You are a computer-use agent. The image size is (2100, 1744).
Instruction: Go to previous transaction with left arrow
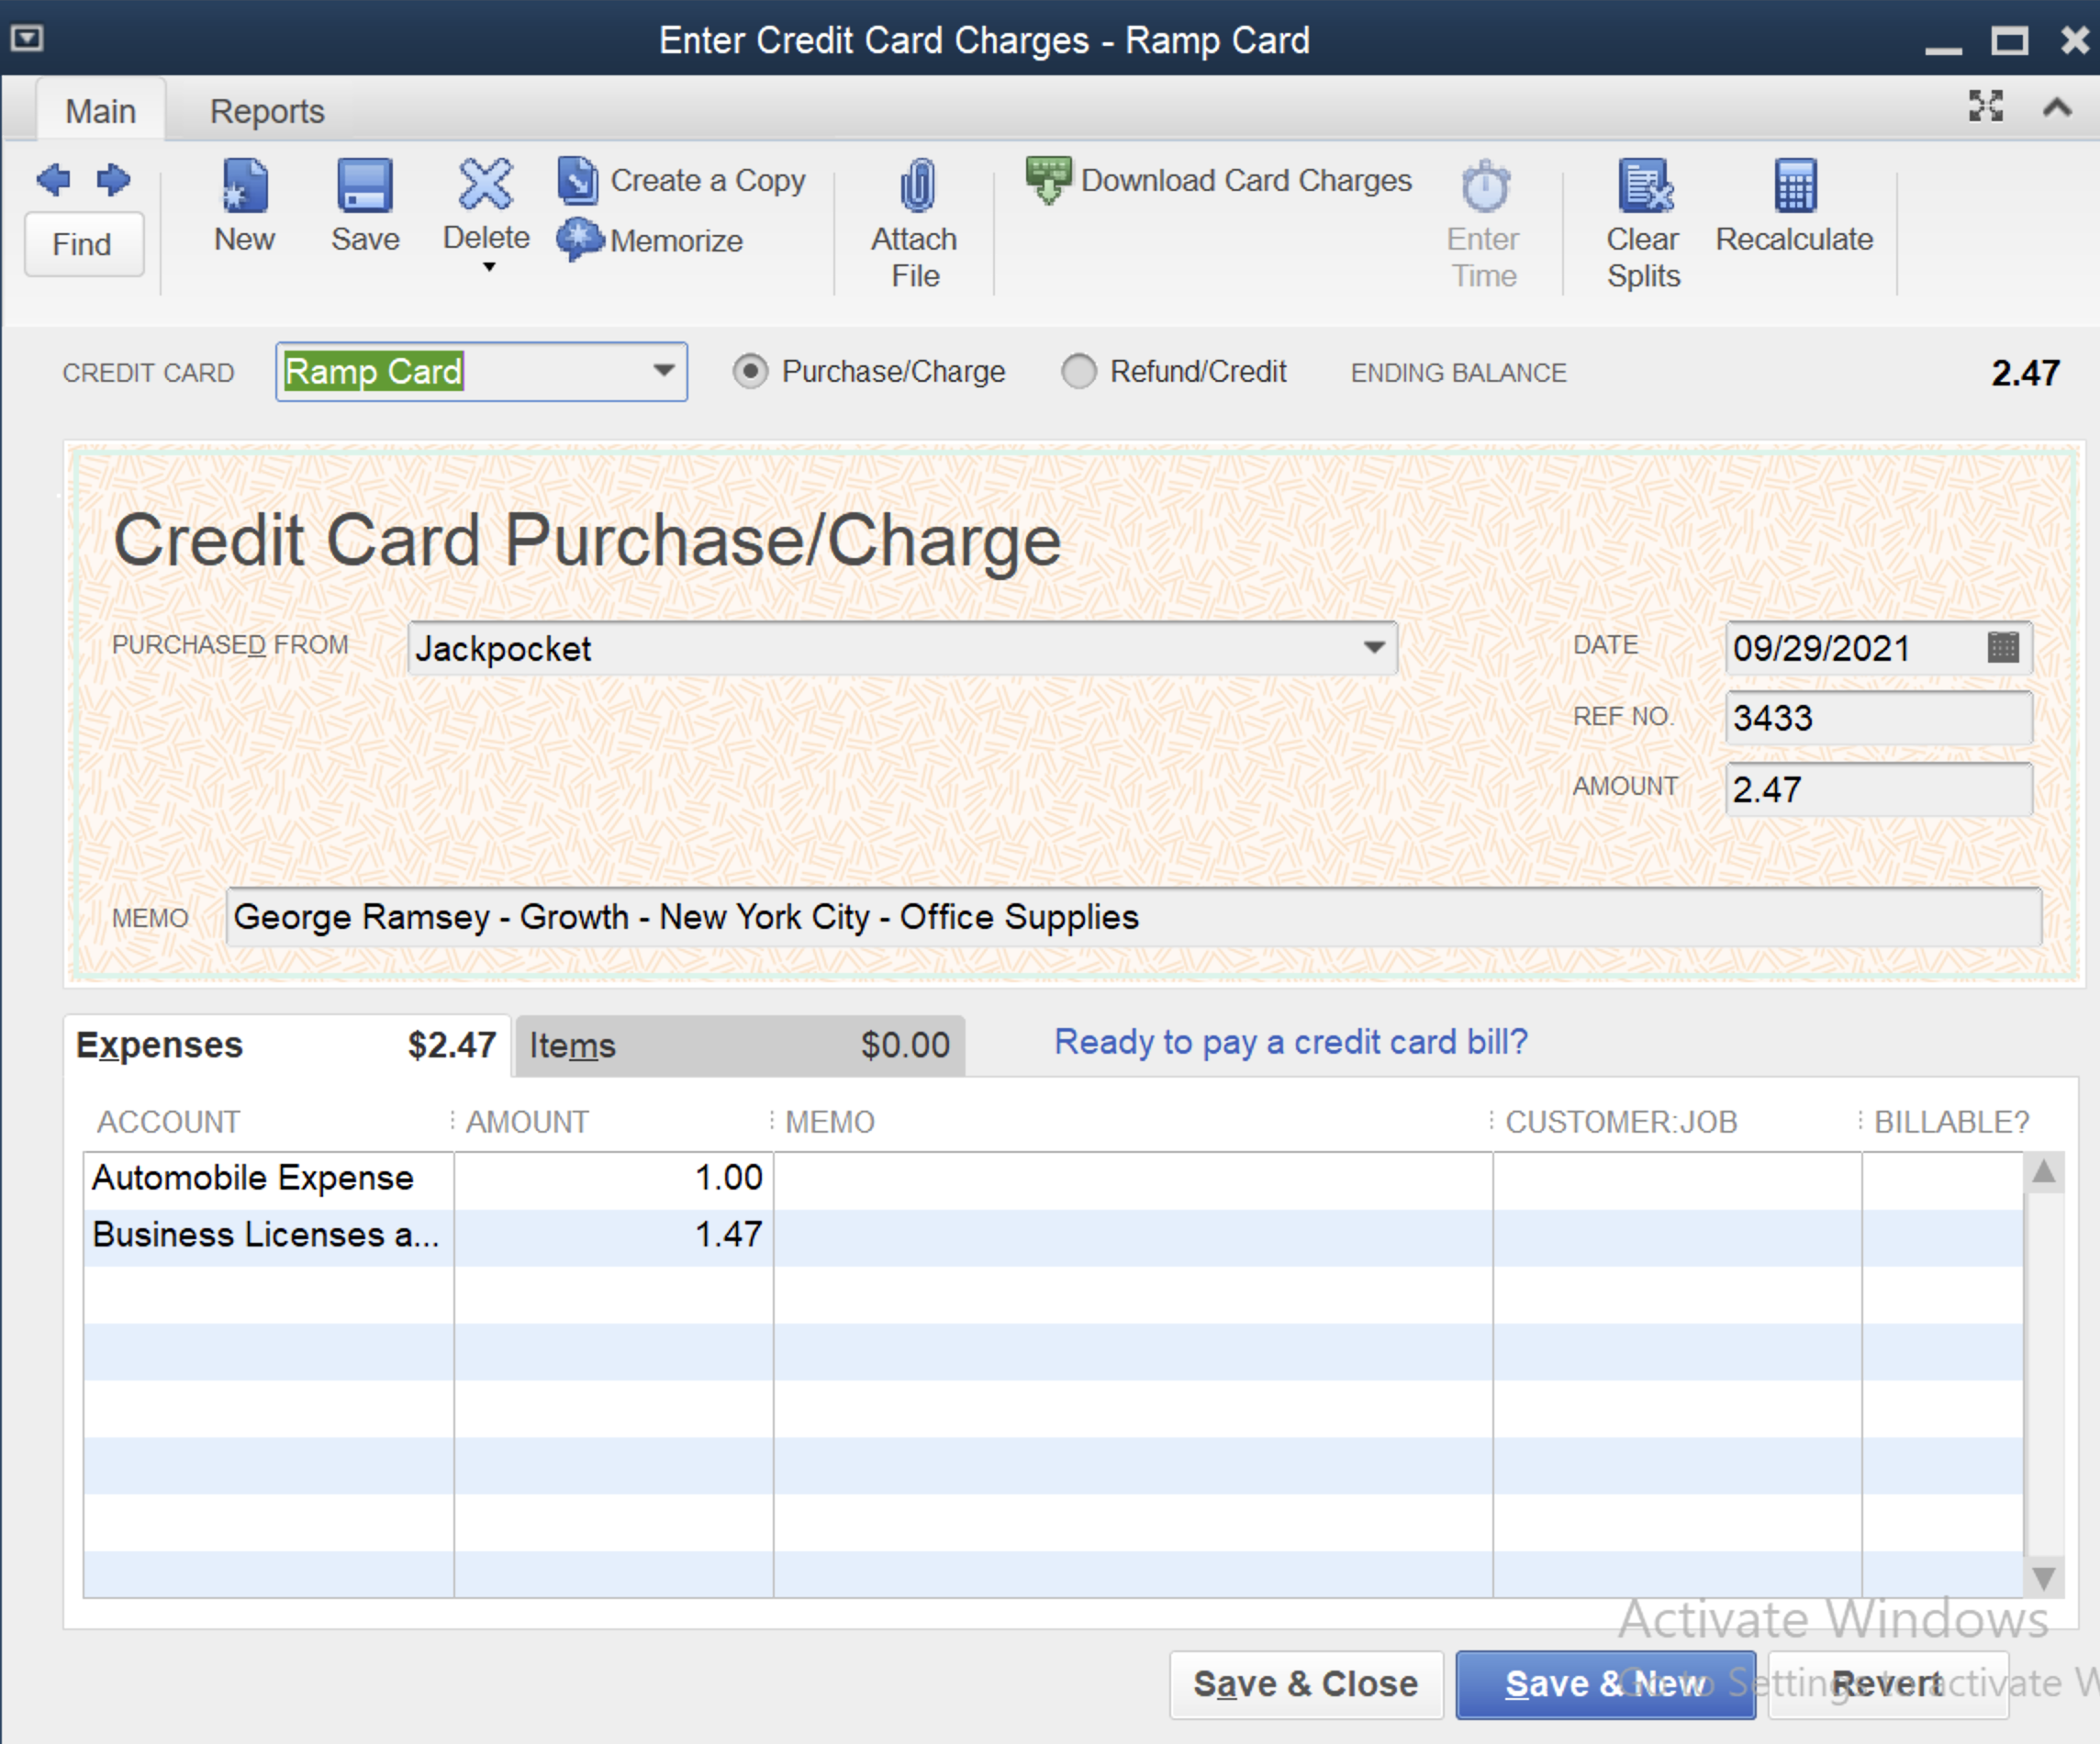tap(54, 181)
